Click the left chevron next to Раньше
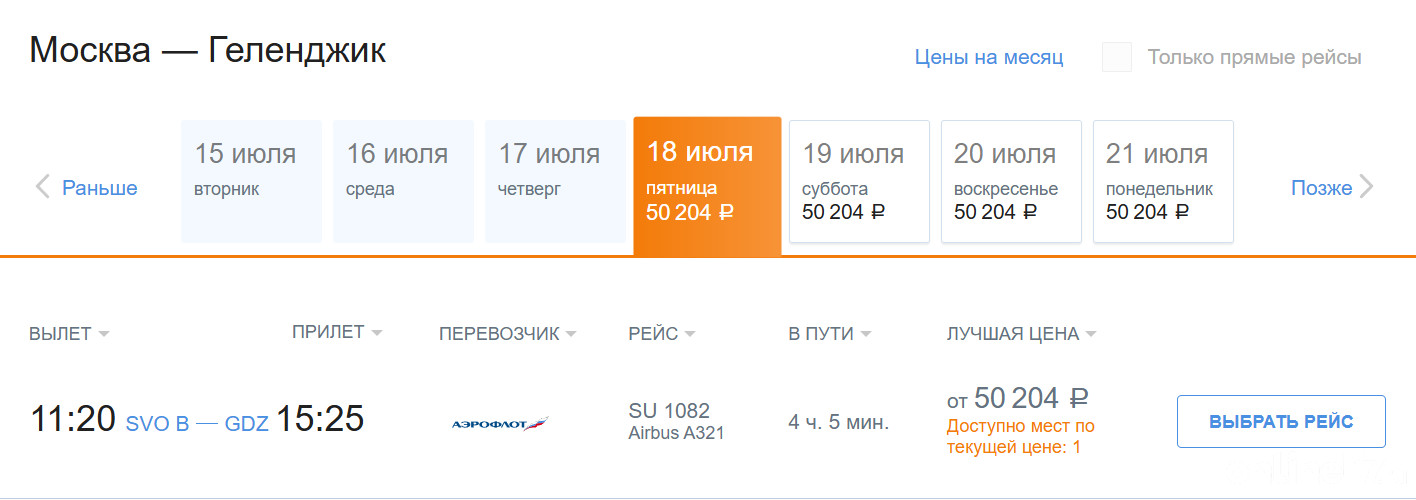 (43, 187)
